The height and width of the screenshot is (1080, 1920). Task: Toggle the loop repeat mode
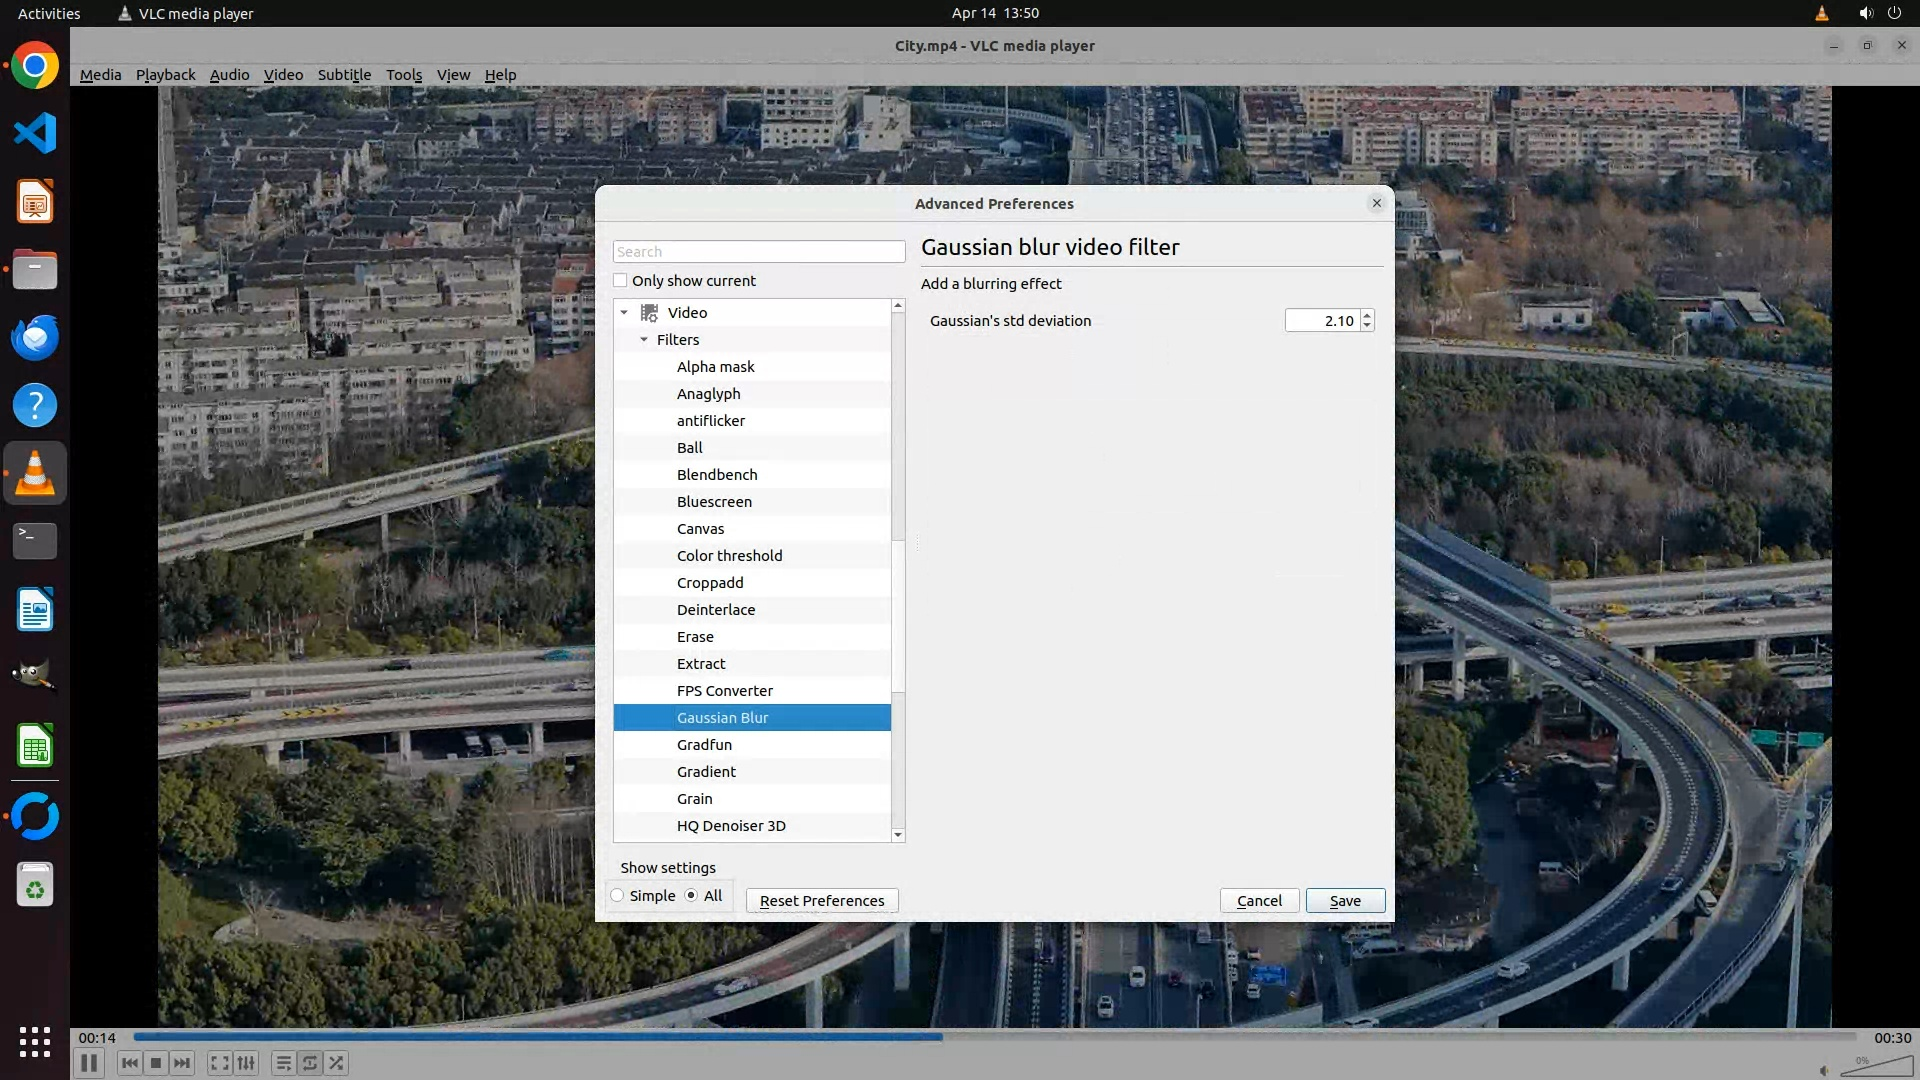pyautogui.click(x=310, y=1063)
